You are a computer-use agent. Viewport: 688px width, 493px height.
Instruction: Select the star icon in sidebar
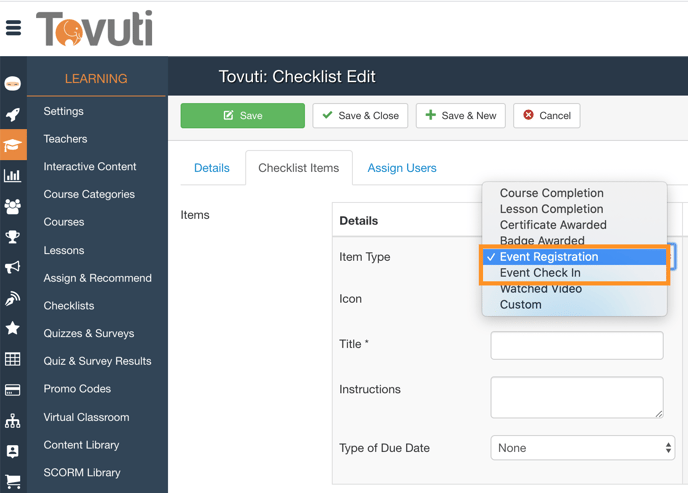tap(13, 328)
